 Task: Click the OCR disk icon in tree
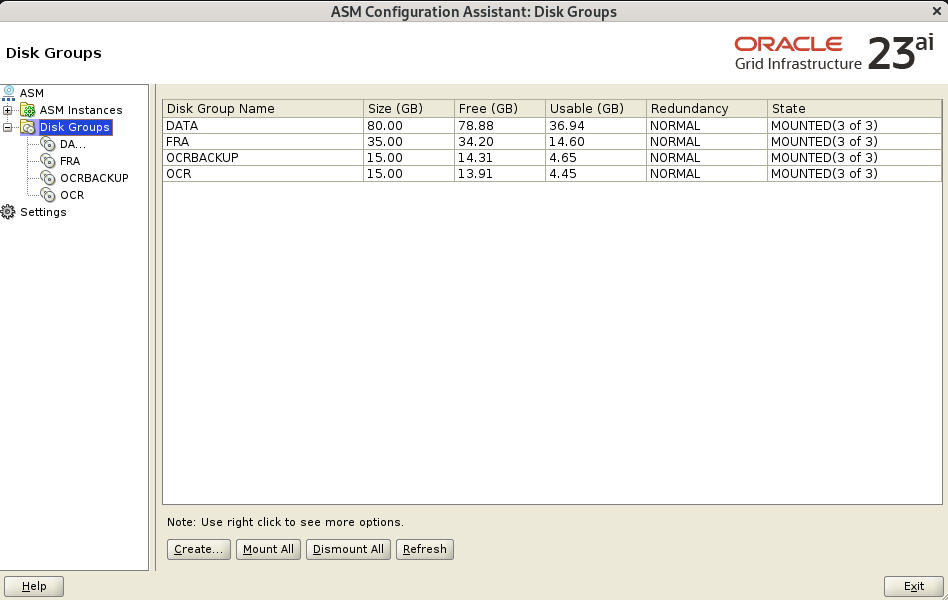pos(48,195)
